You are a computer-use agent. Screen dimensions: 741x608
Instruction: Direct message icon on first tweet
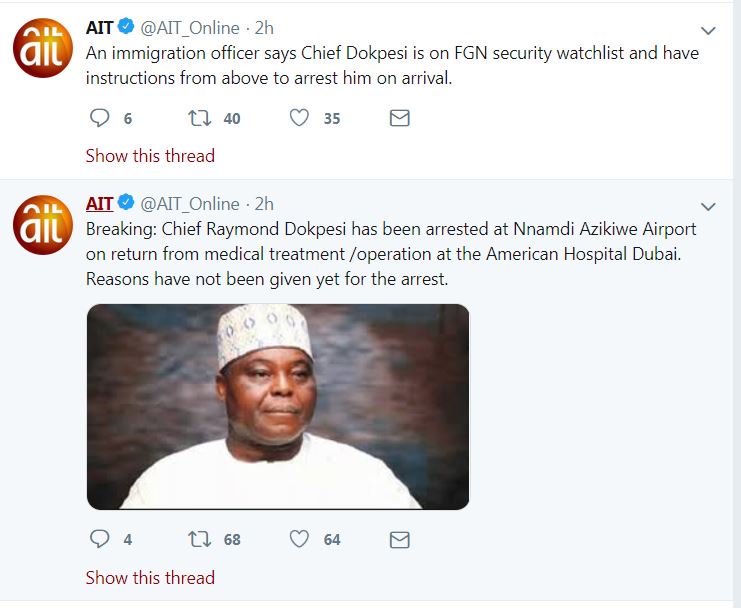(399, 118)
